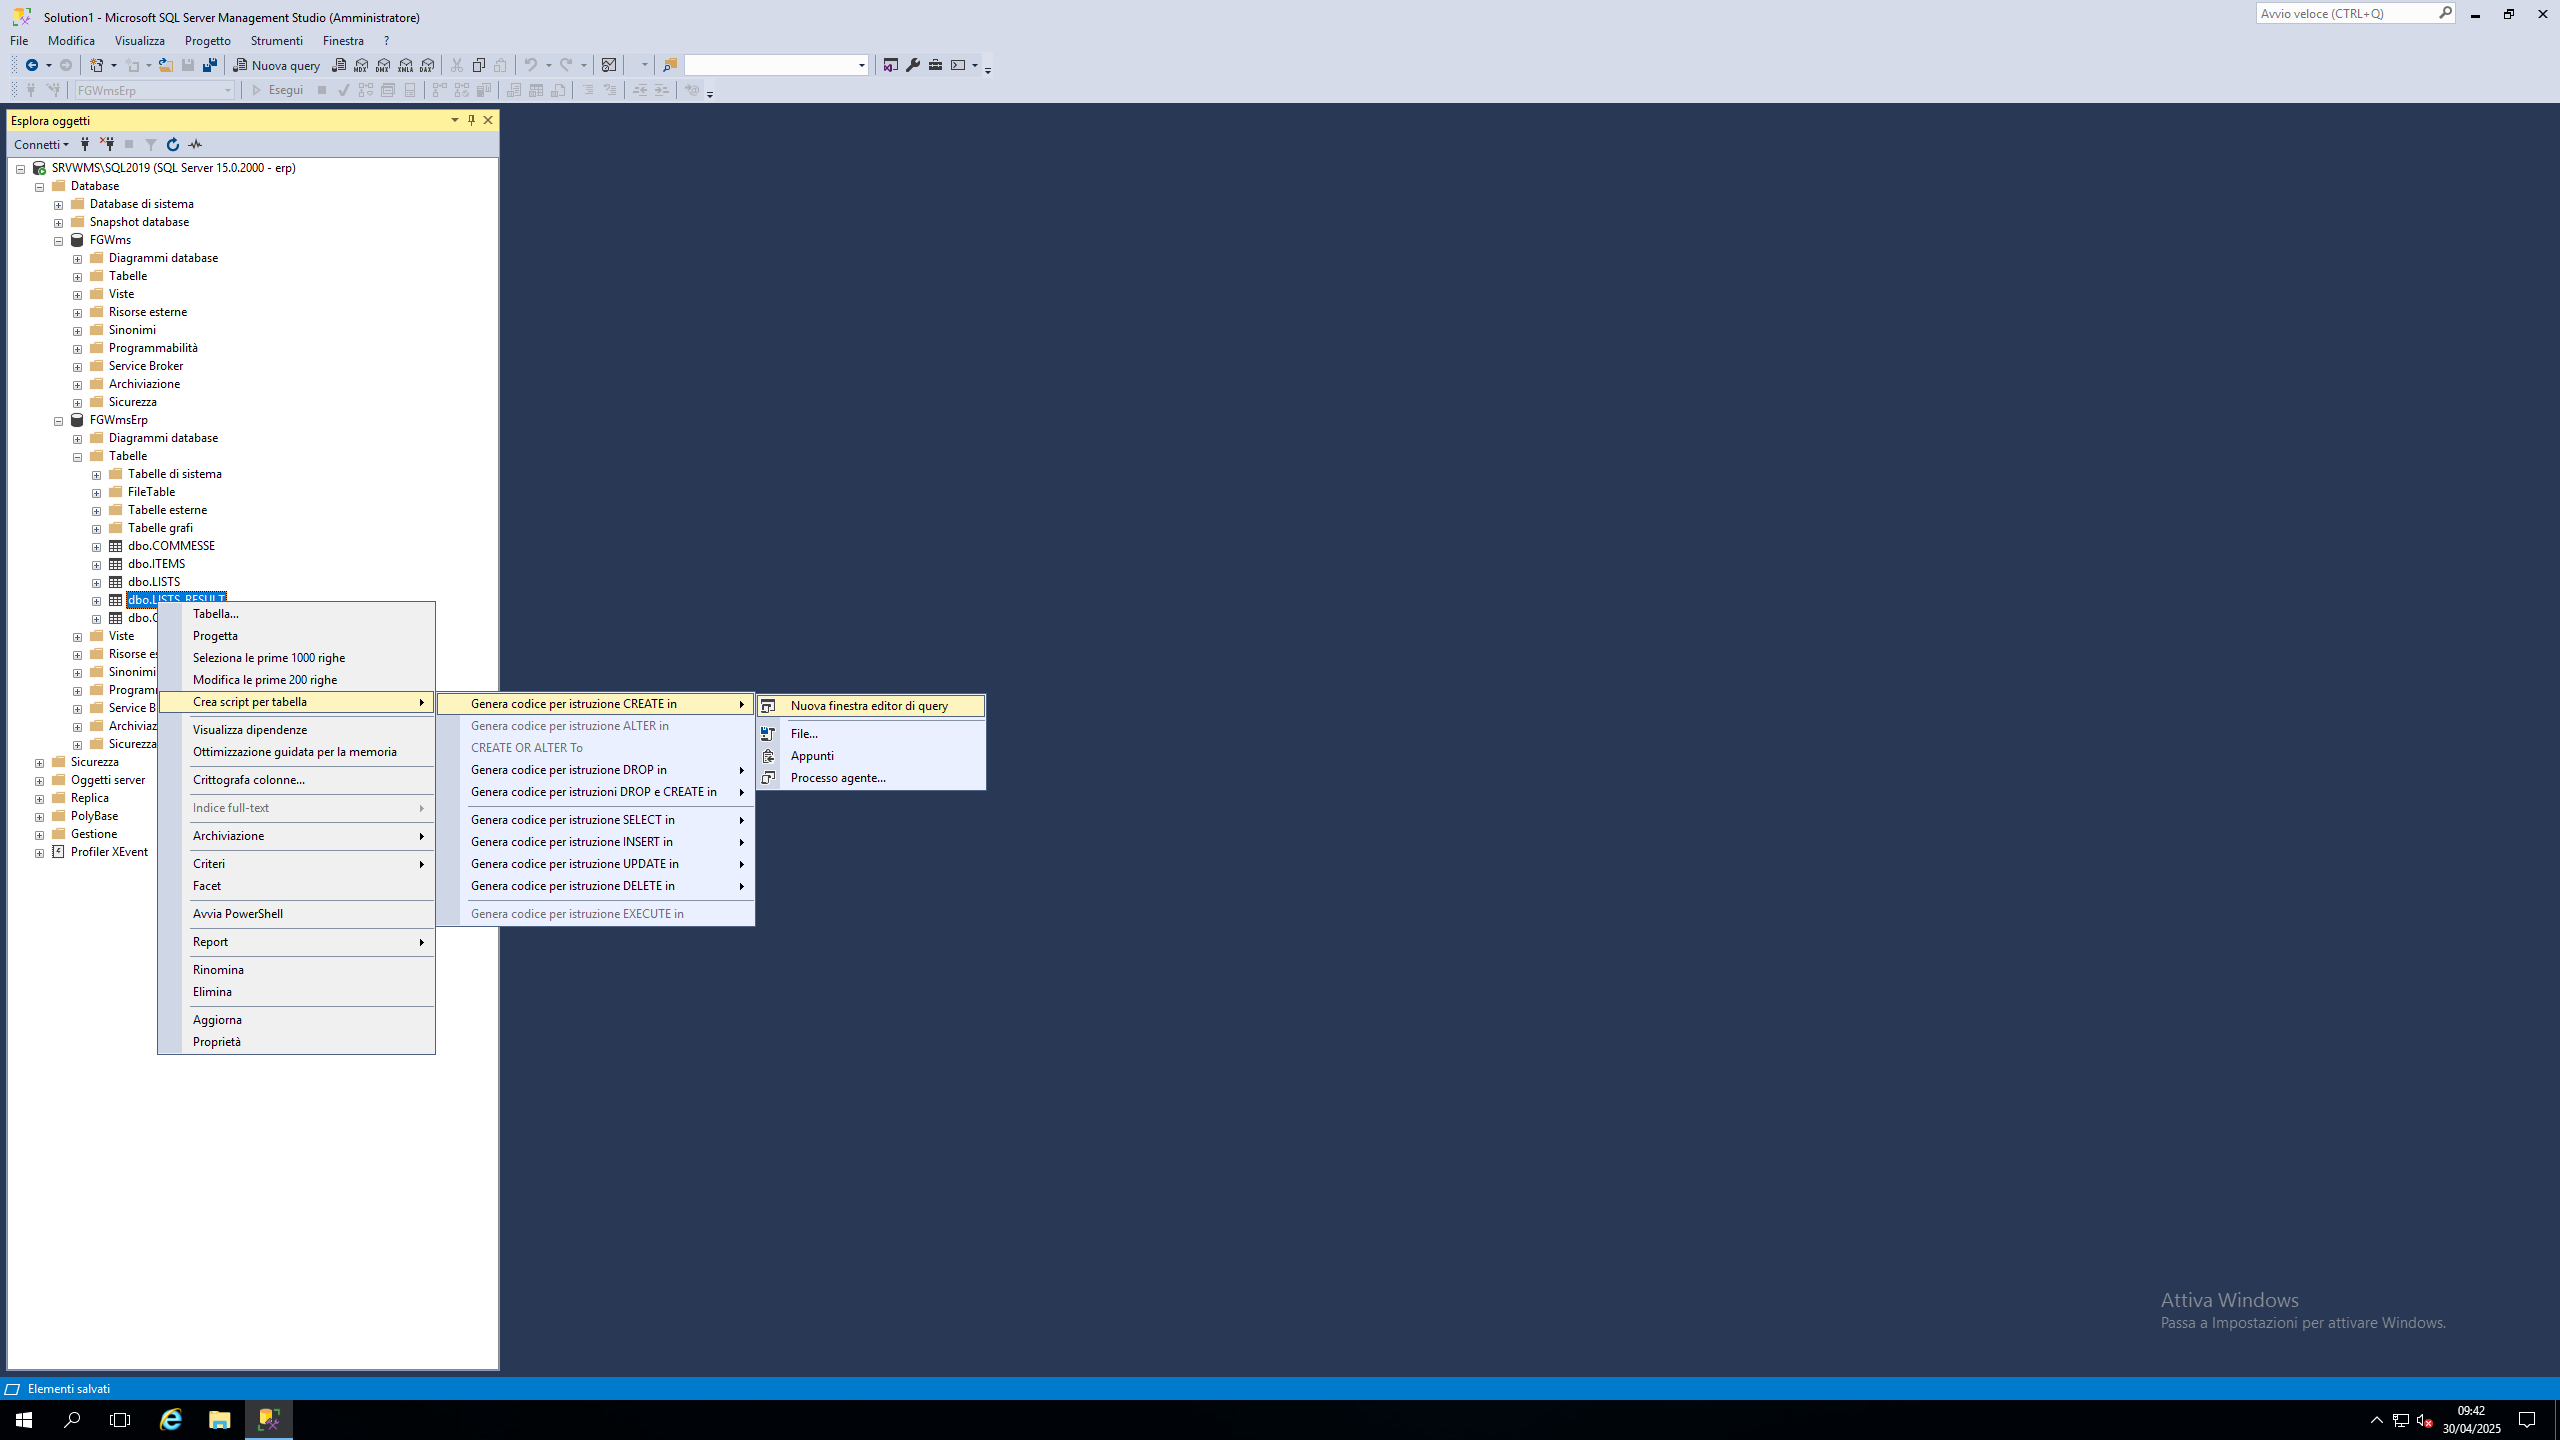Open the Strumenti menu
This screenshot has width=2560, height=1440.
point(277,41)
